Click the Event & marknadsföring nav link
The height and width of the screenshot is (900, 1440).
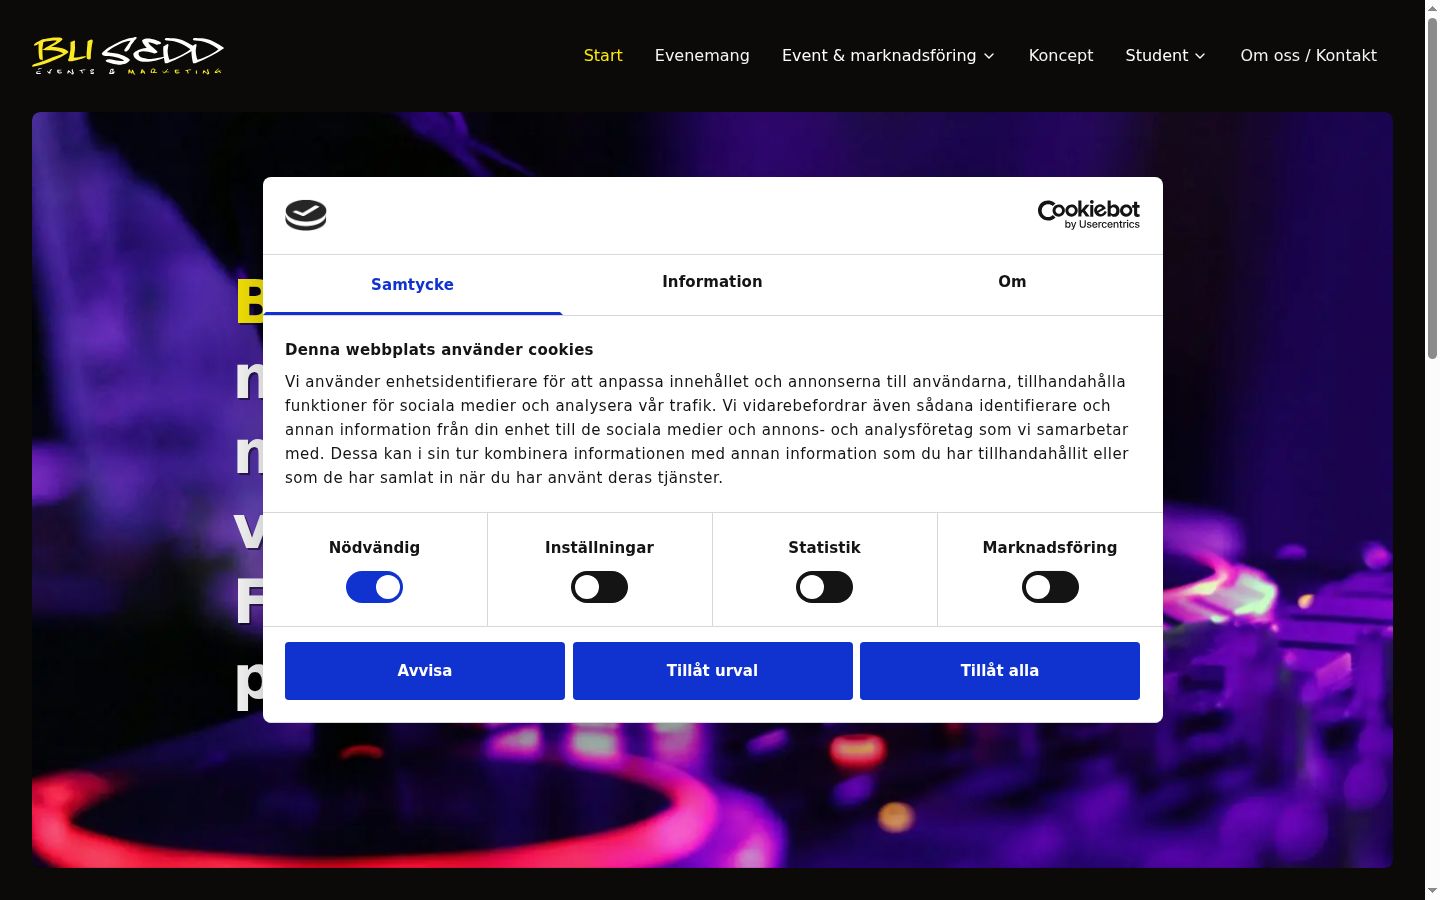pos(879,56)
